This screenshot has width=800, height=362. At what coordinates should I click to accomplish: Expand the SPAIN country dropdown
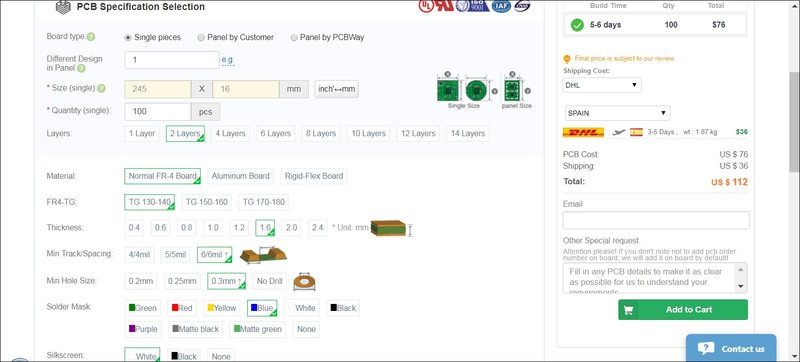(x=617, y=113)
